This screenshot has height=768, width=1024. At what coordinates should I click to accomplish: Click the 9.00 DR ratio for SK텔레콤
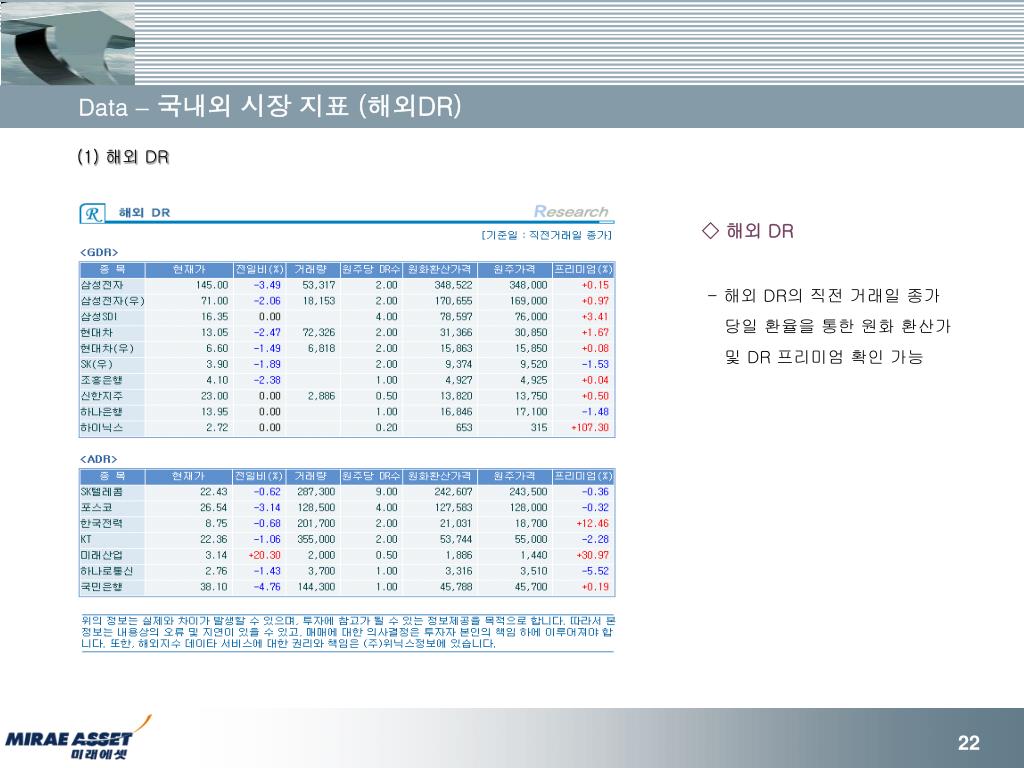[x=387, y=492]
